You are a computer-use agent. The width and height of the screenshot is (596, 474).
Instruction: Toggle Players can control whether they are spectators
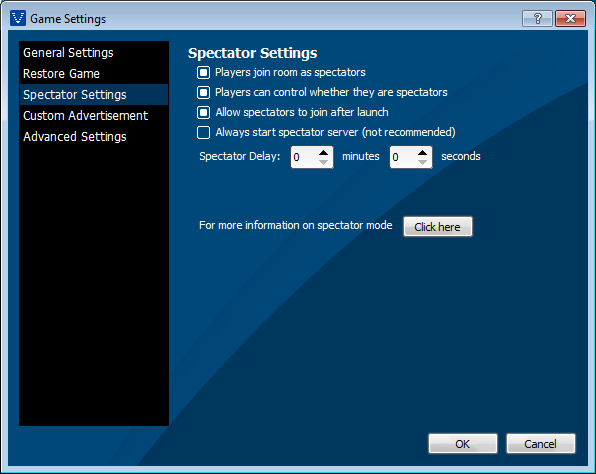click(x=203, y=92)
